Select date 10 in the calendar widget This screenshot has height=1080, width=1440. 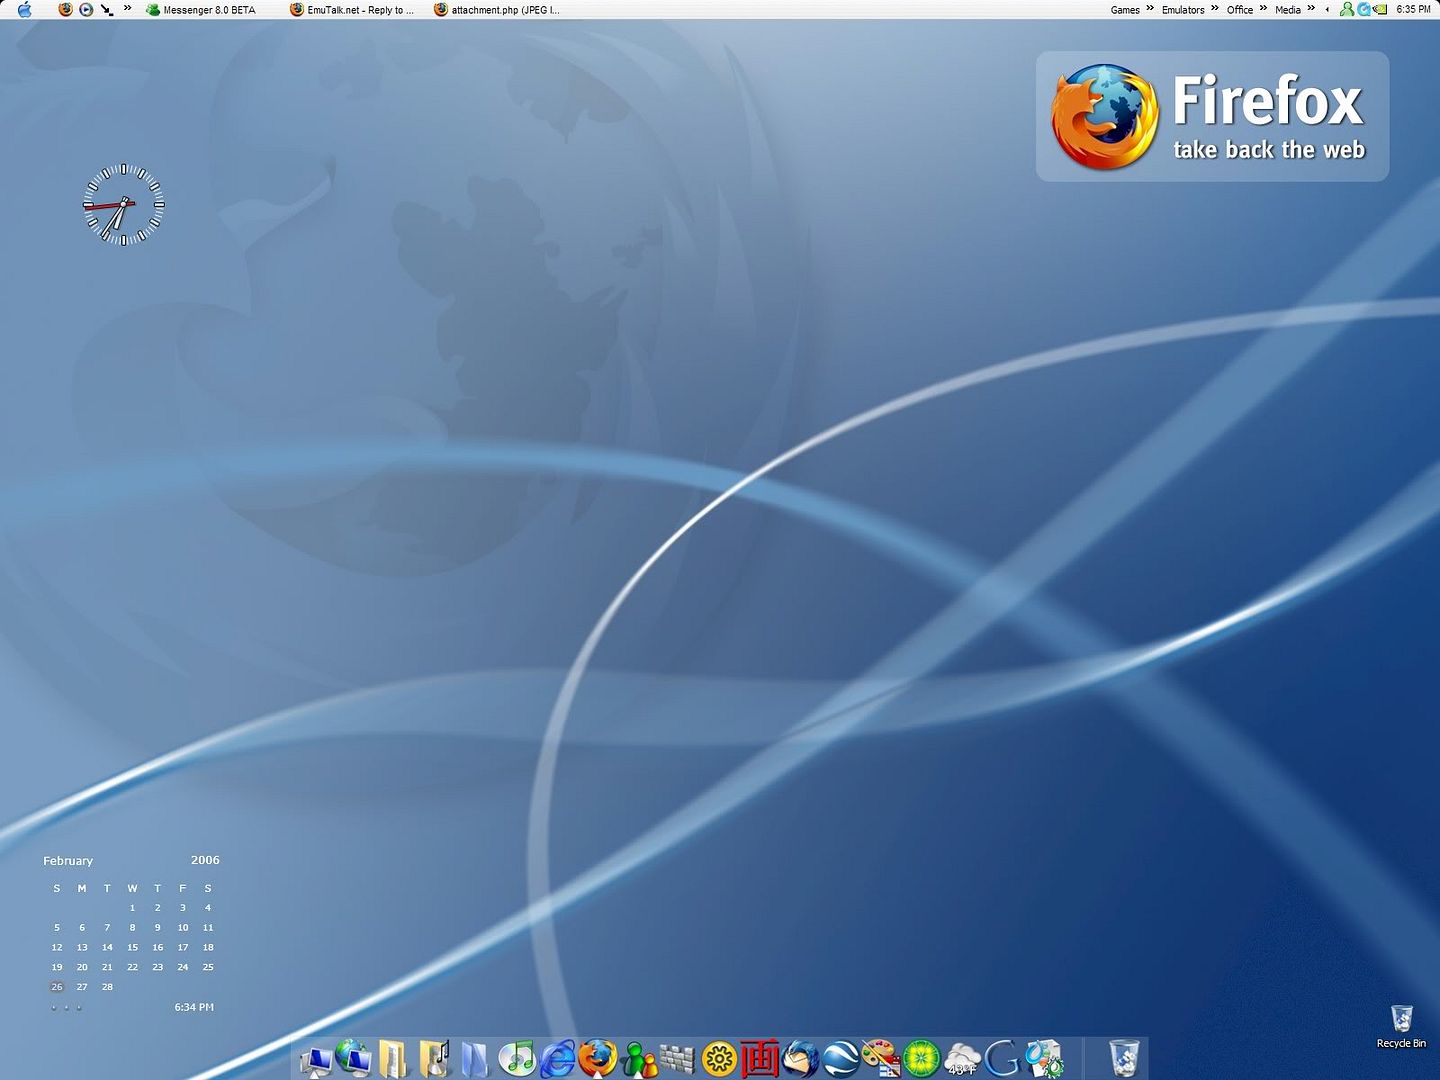point(183,928)
